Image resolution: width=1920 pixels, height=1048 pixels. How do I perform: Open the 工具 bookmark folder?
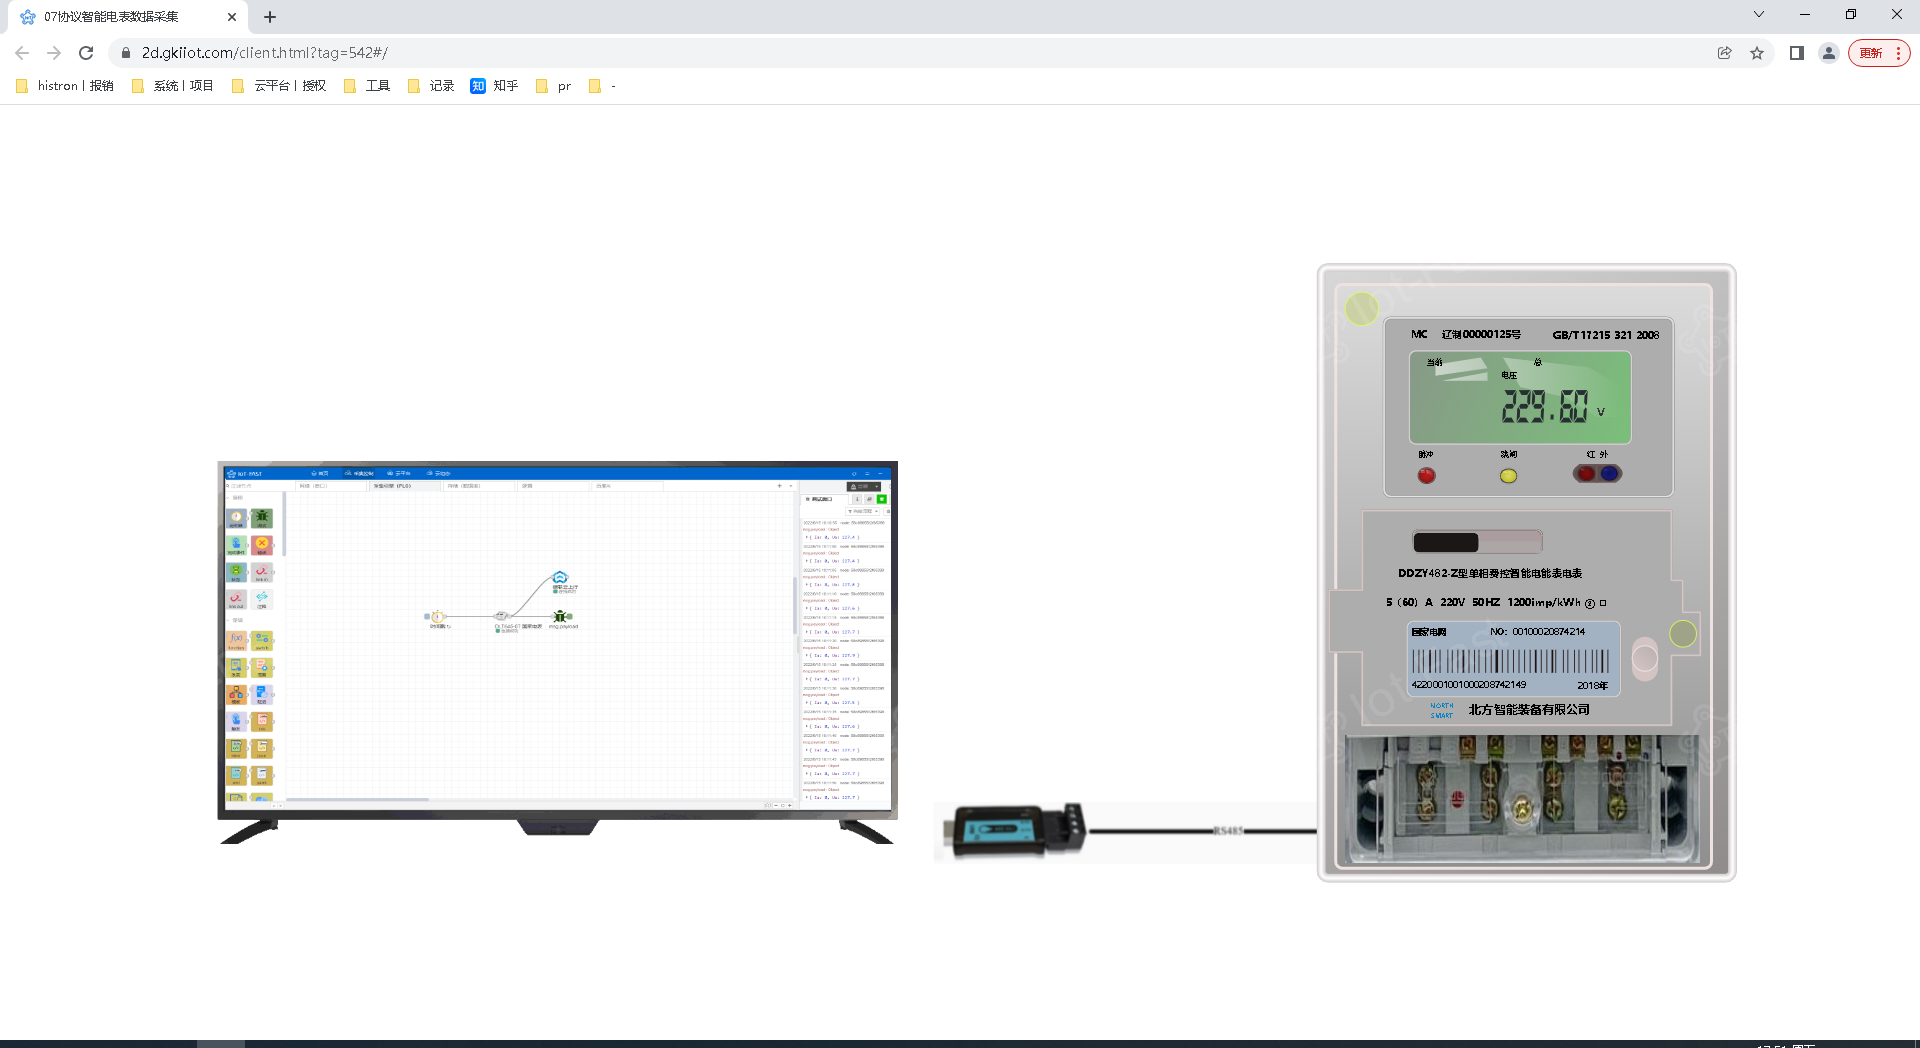click(x=367, y=86)
